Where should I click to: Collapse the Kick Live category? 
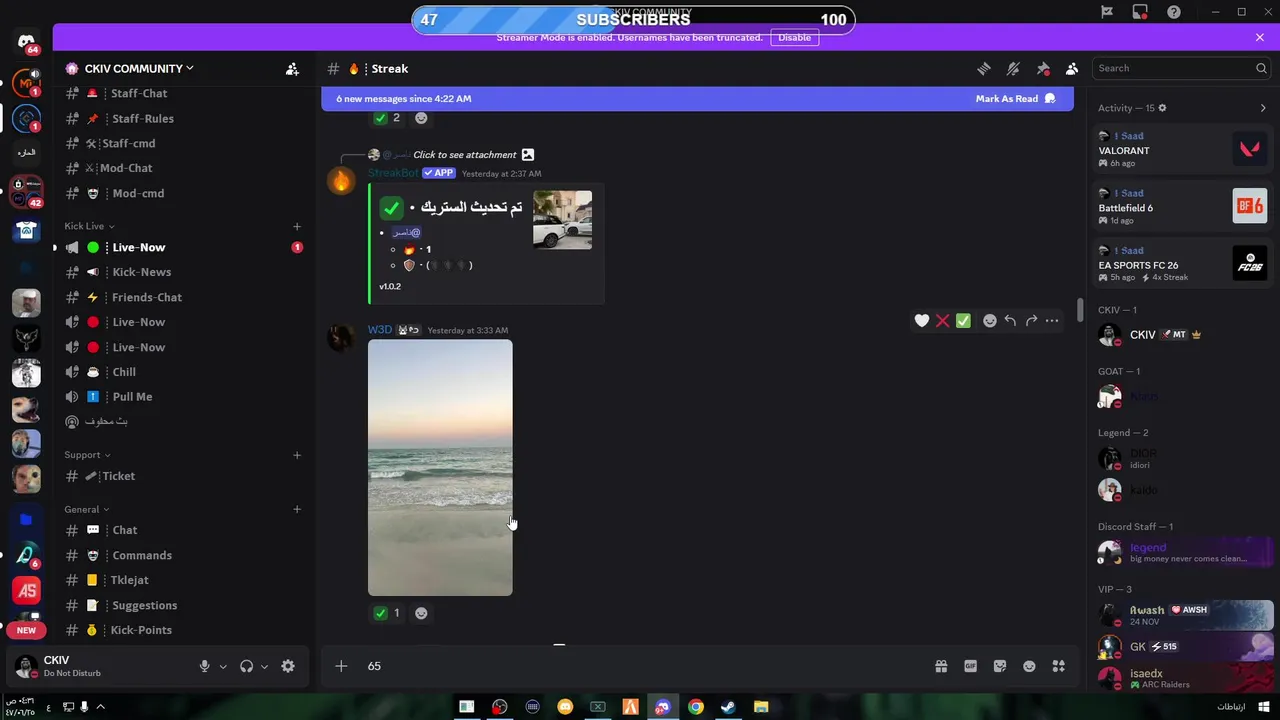click(x=89, y=226)
